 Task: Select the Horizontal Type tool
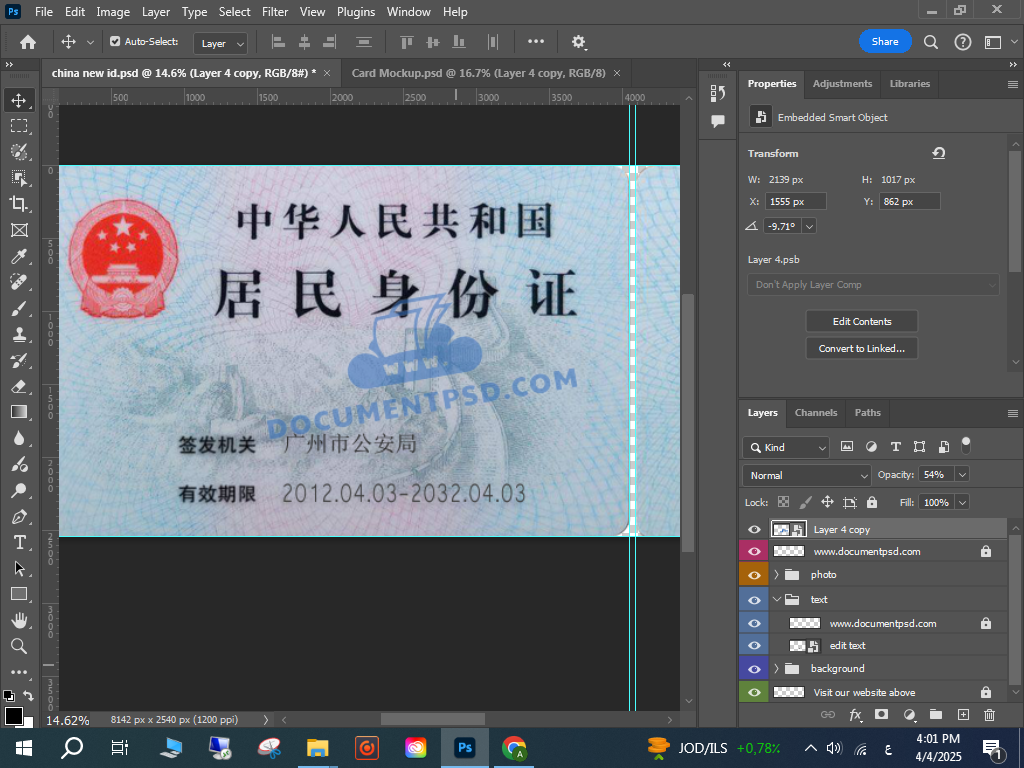19,542
